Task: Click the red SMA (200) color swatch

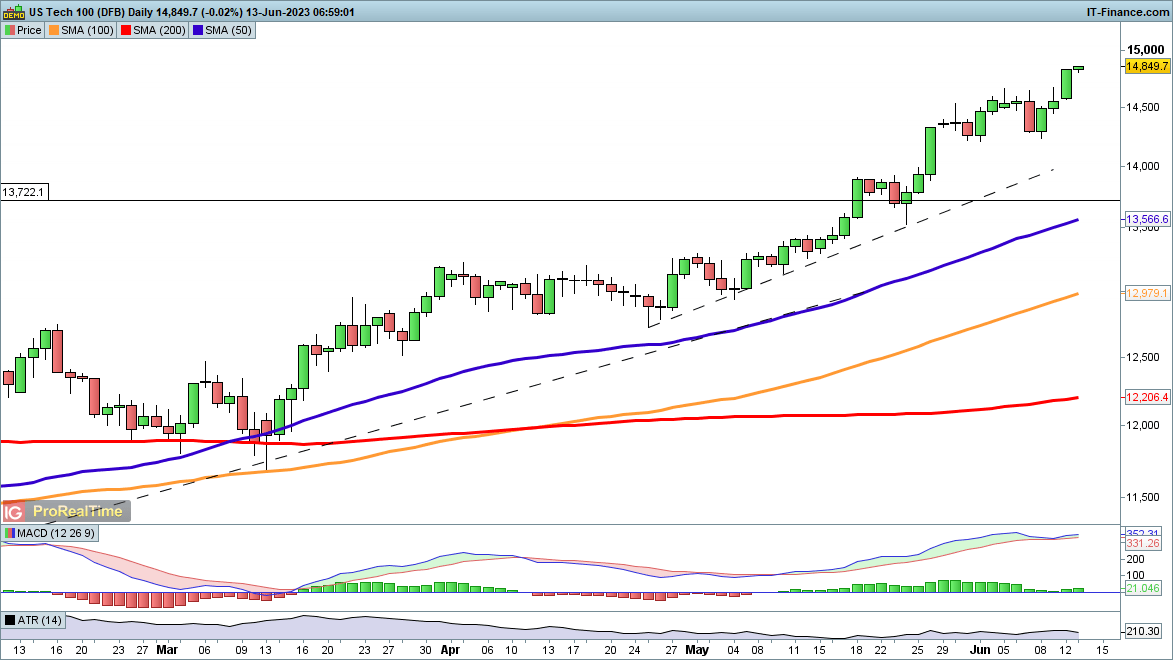Action: 126,30
